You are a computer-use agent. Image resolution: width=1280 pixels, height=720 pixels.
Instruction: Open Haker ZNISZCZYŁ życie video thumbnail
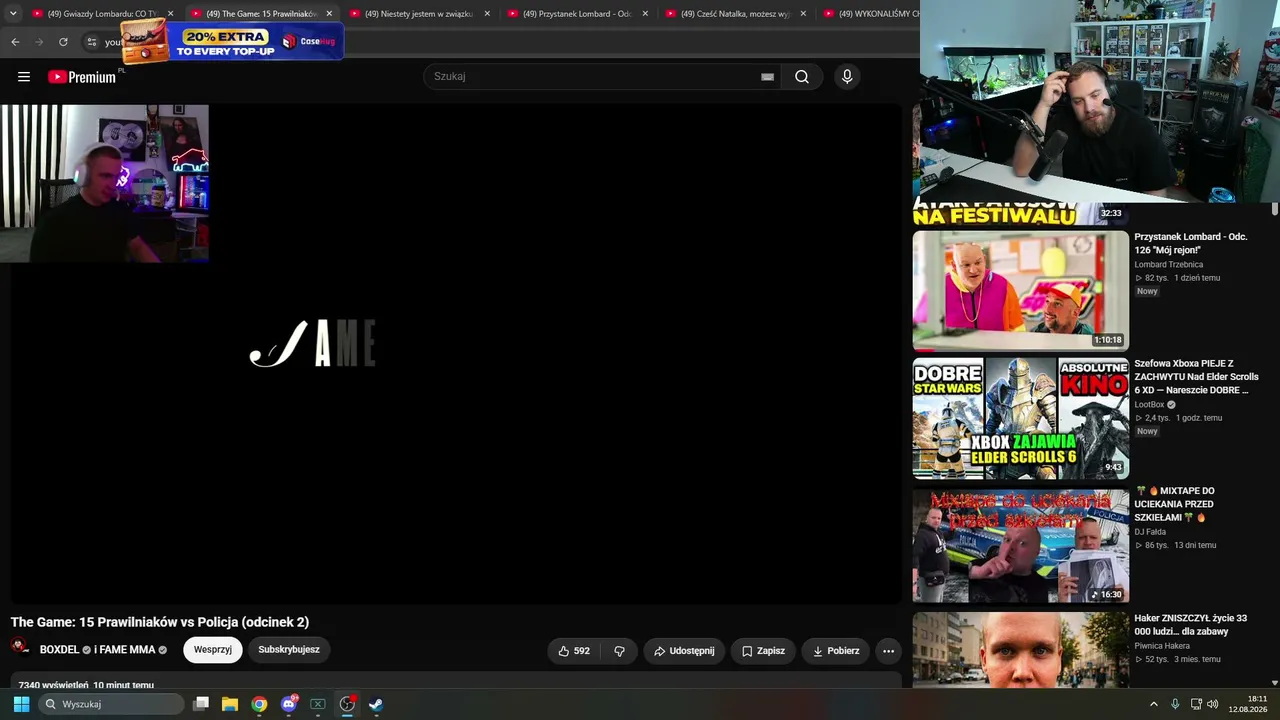(1021, 650)
